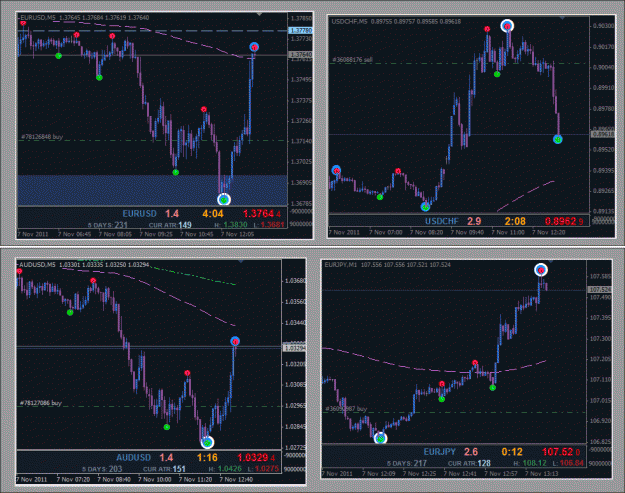Click the blue-circled red marker at EURUSD latest high

254,47
